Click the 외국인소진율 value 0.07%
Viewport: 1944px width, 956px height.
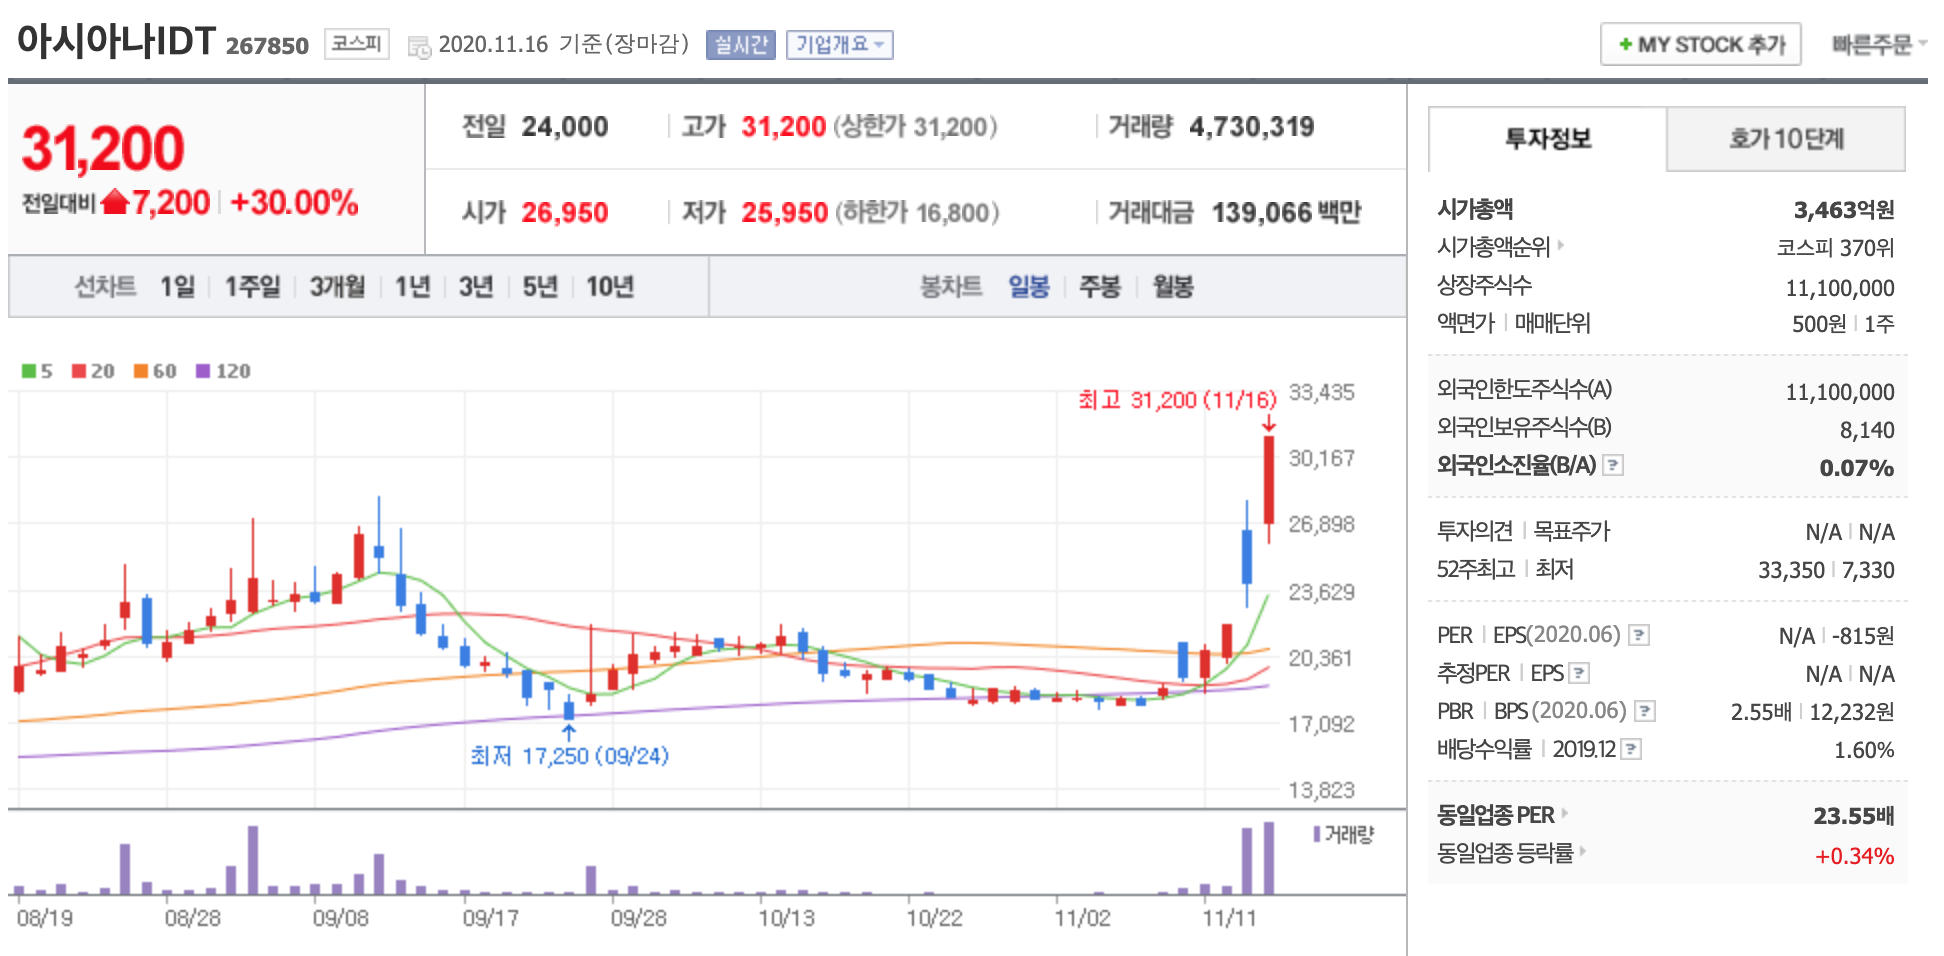pyautogui.click(x=1856, y=468)
